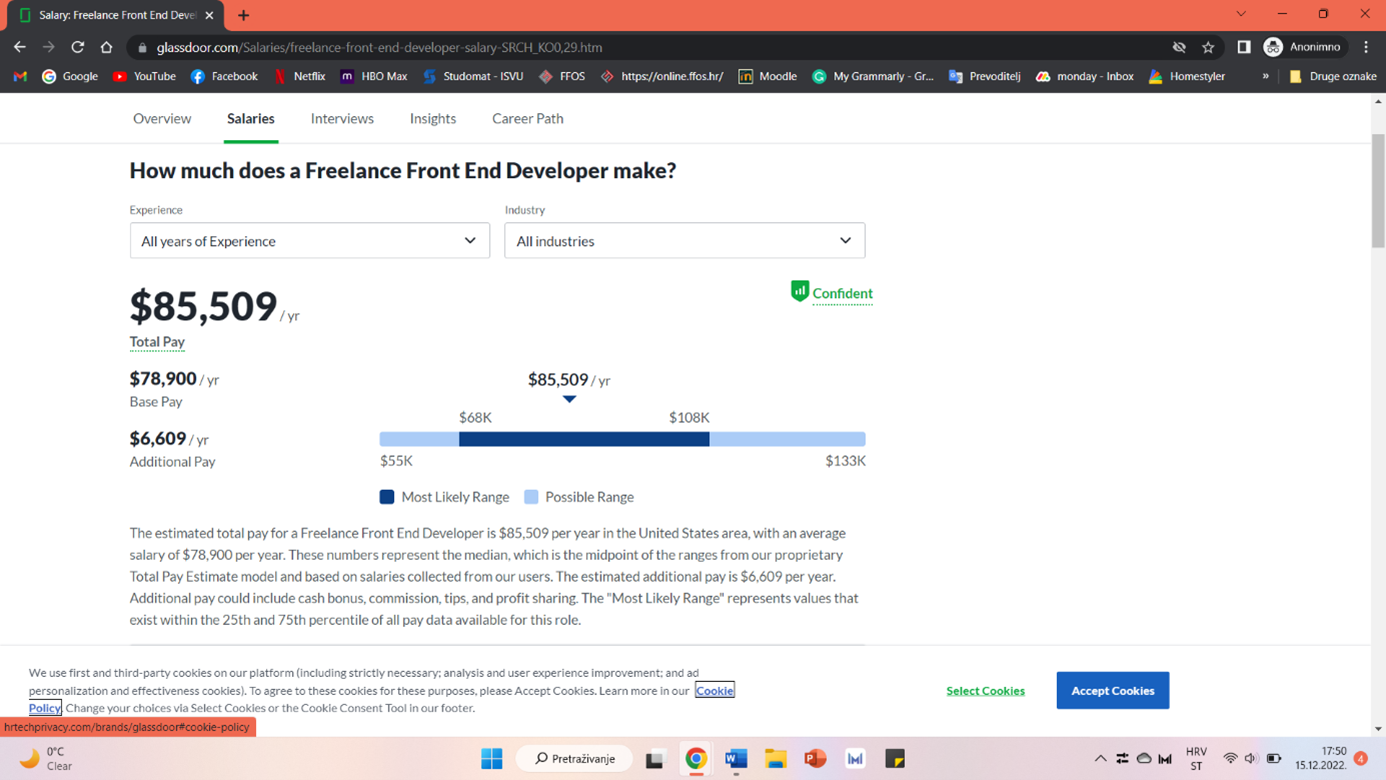1386x780 pixels.
Task: Open the Cookie Policy link
Action: pyautogui.click(x=714, y=690)
